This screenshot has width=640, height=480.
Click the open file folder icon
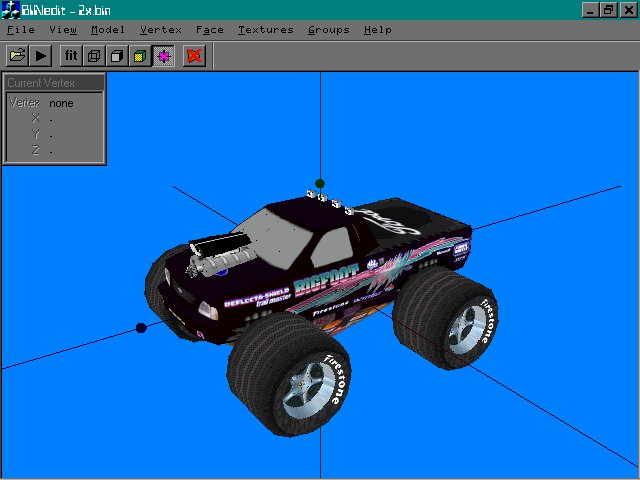tap(17, 55)
